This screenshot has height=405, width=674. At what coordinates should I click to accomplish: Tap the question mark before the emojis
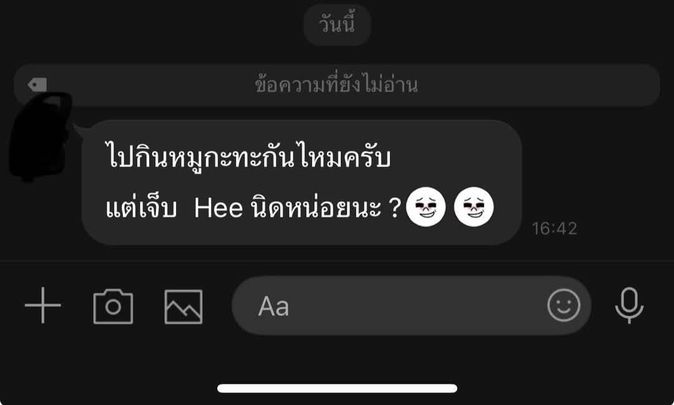tap(394, 208)
